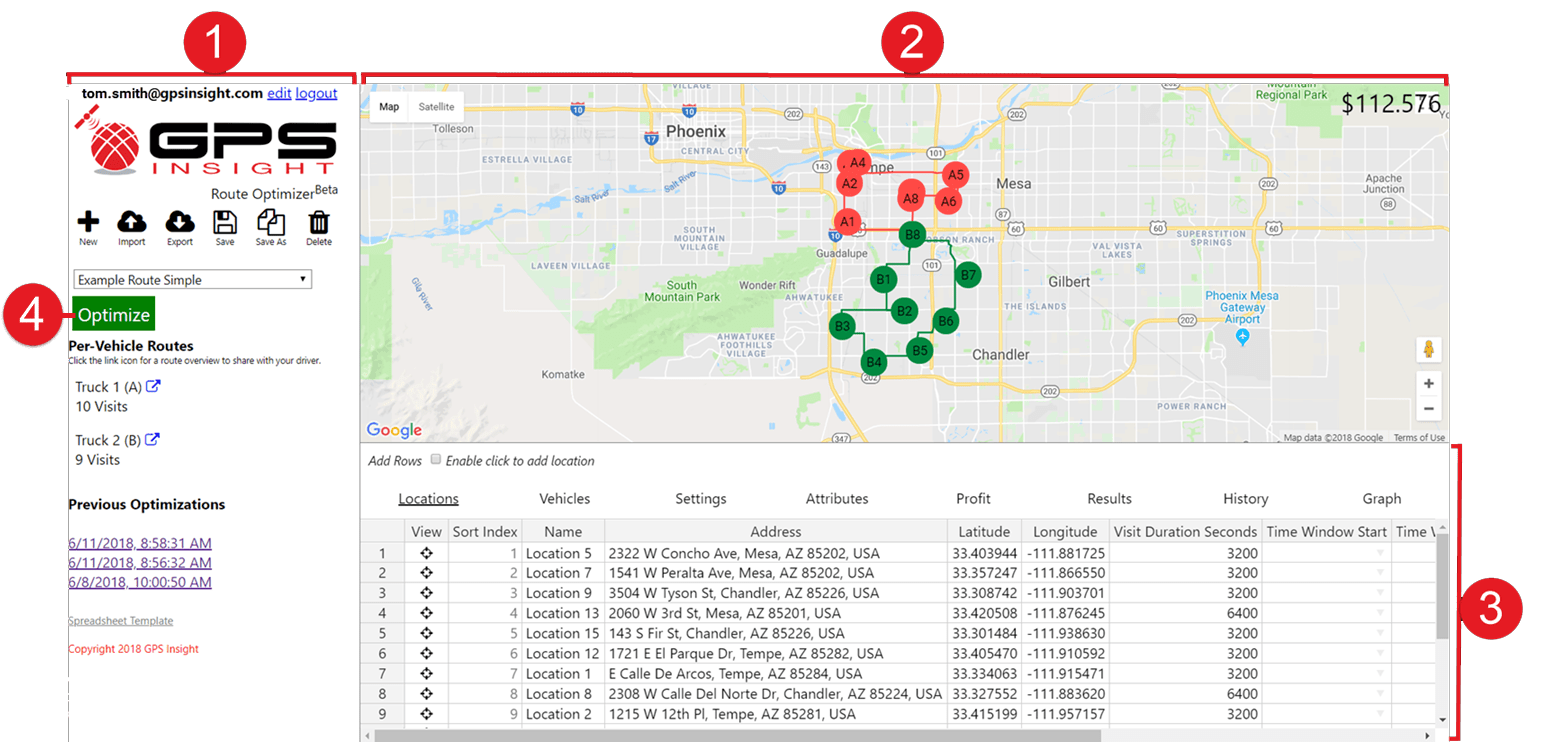
Task: Open the Settings tab
Action: [x=700, y=498]
